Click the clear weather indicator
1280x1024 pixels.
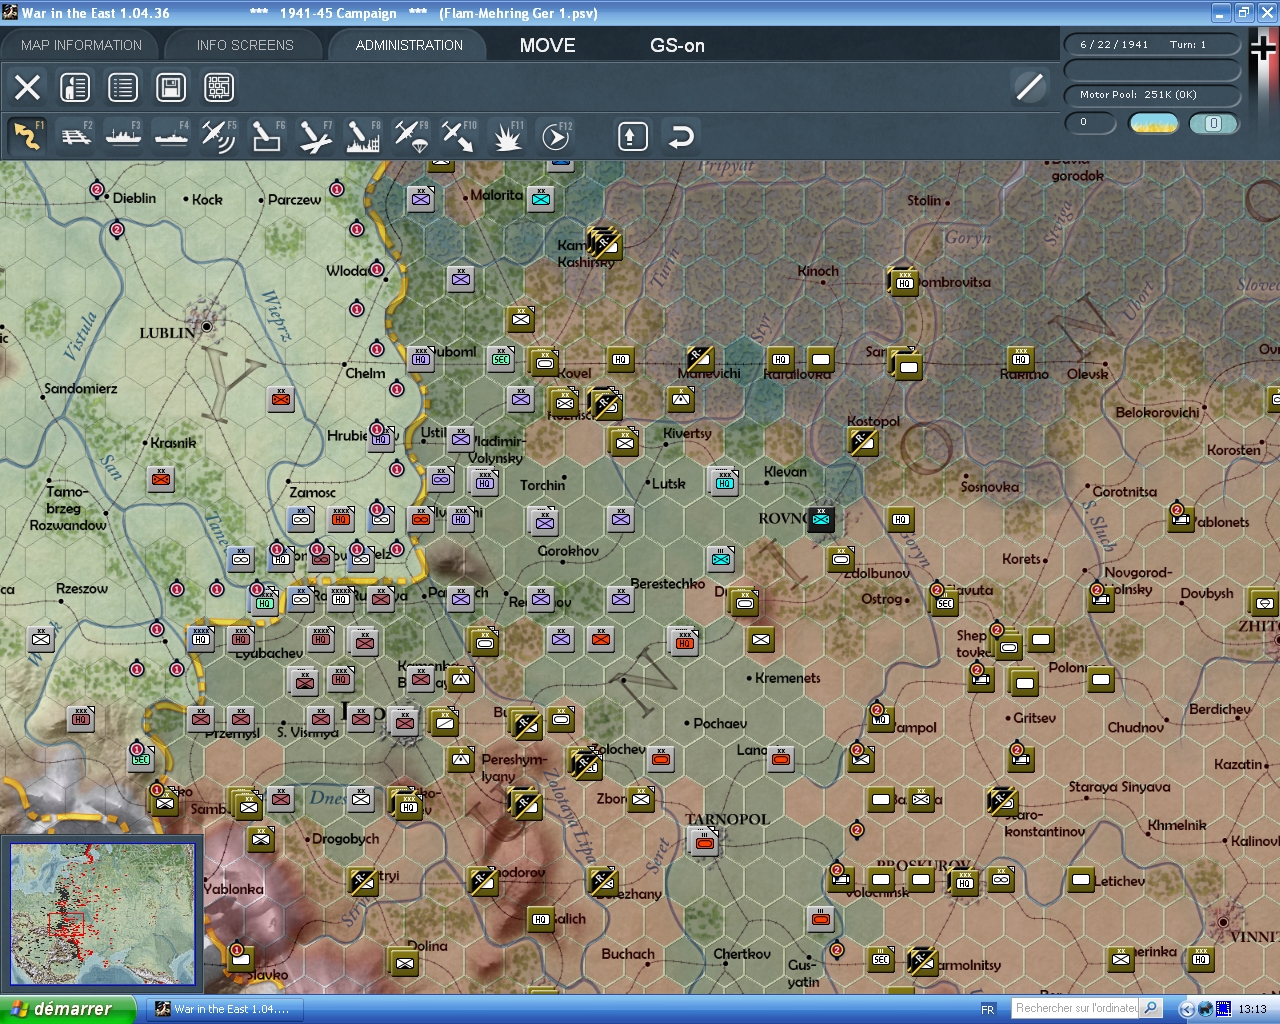[1154, 123]
